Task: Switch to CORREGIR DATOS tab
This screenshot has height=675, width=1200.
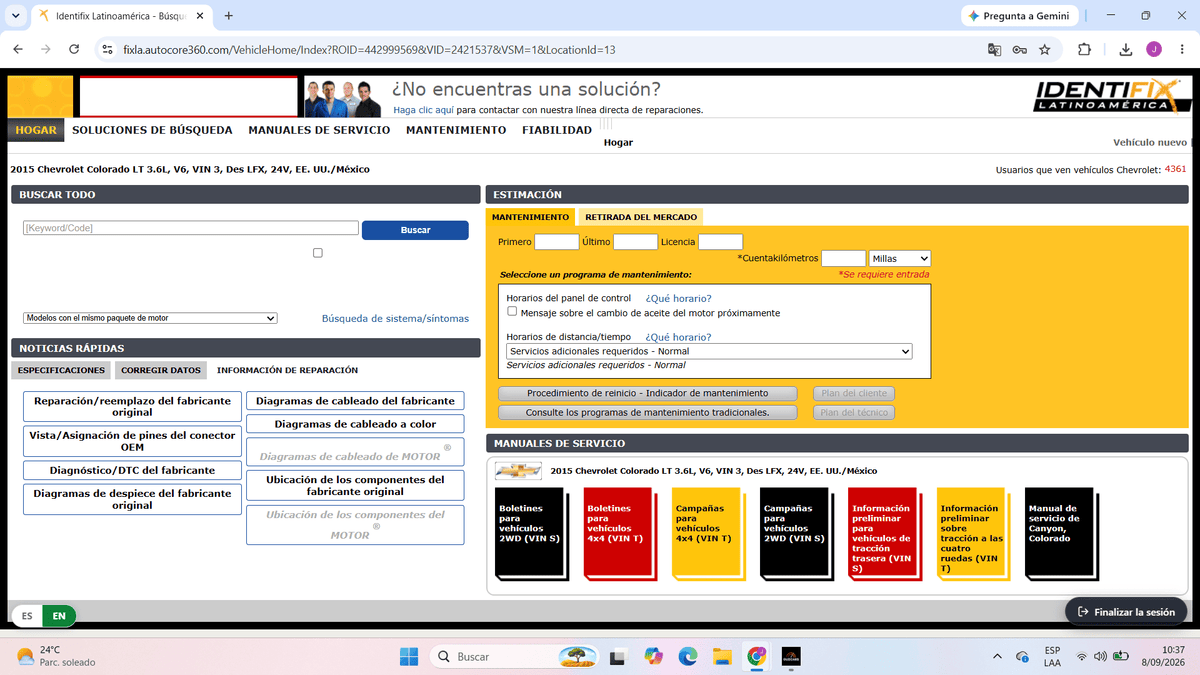Action: pyautogui.click(x=161, y=370)
